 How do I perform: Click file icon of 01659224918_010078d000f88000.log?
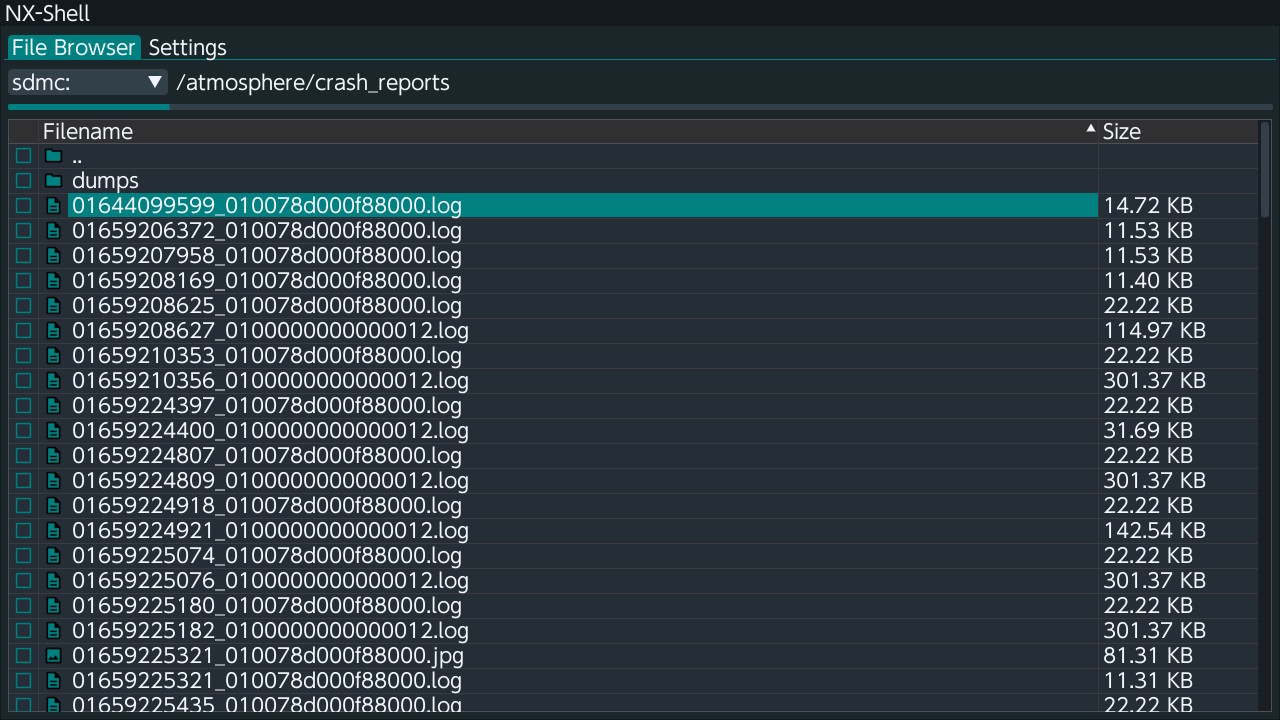(x=54, y=506)
